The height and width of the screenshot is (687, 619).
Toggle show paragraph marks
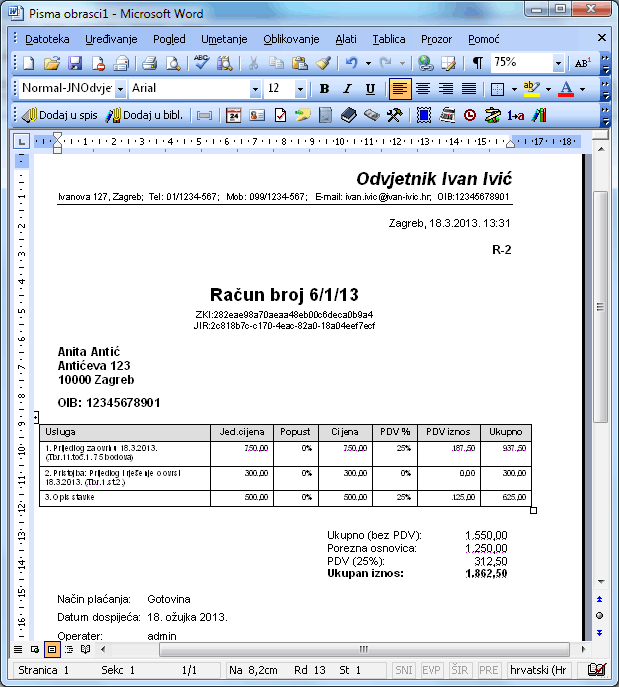pyautogui.click(x=477, y=63)
